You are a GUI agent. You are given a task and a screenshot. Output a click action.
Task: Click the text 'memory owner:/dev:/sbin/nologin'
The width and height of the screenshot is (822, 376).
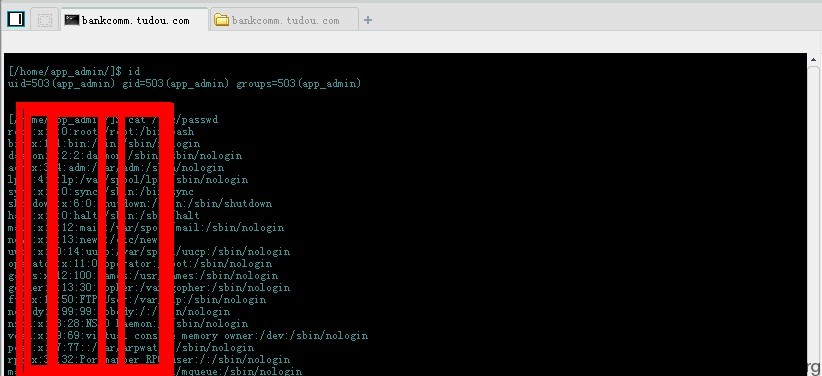pyautogui.click(x=274, y=336)
